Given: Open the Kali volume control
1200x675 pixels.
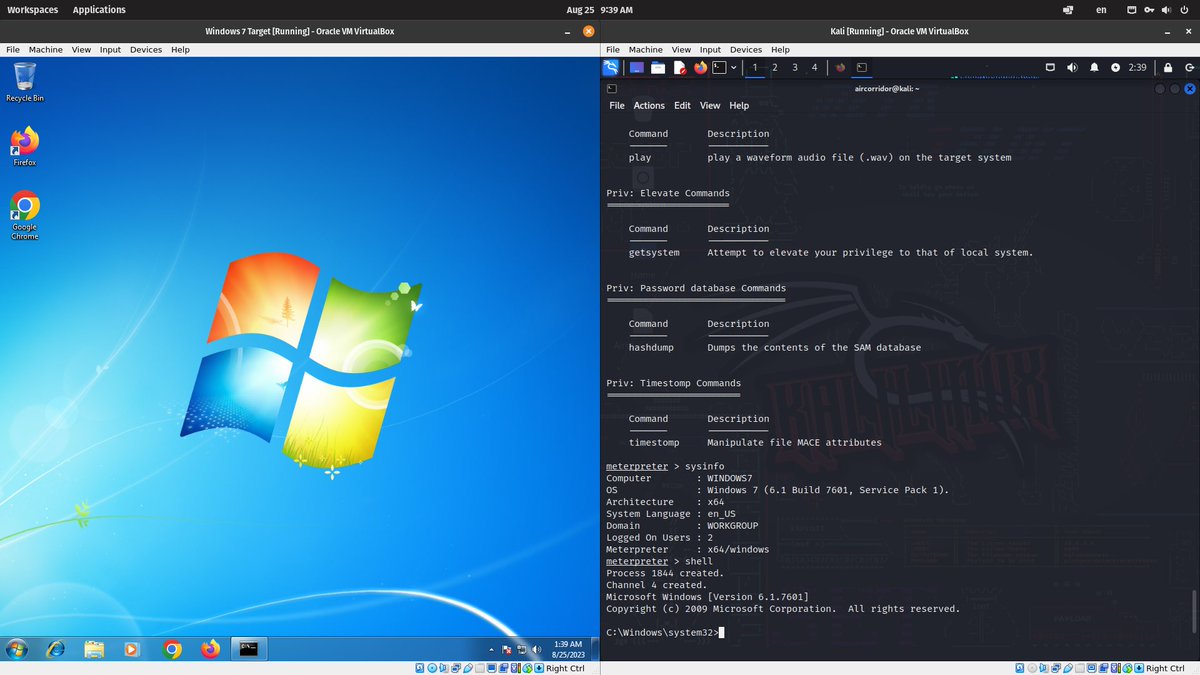Looking at the screenshot, I should 1072,67.
